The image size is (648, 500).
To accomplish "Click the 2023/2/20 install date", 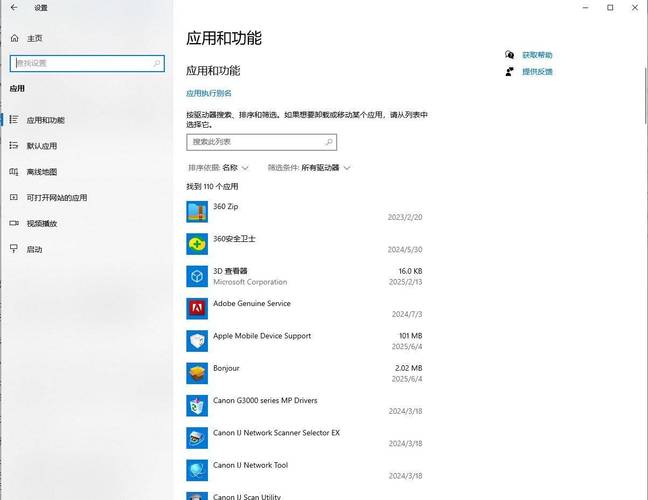I will click(405, 217).
